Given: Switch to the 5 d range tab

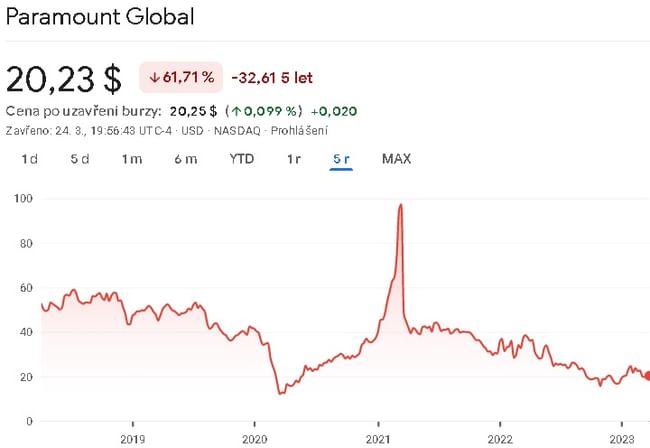Looking at the screenshot, I should 80,159.
